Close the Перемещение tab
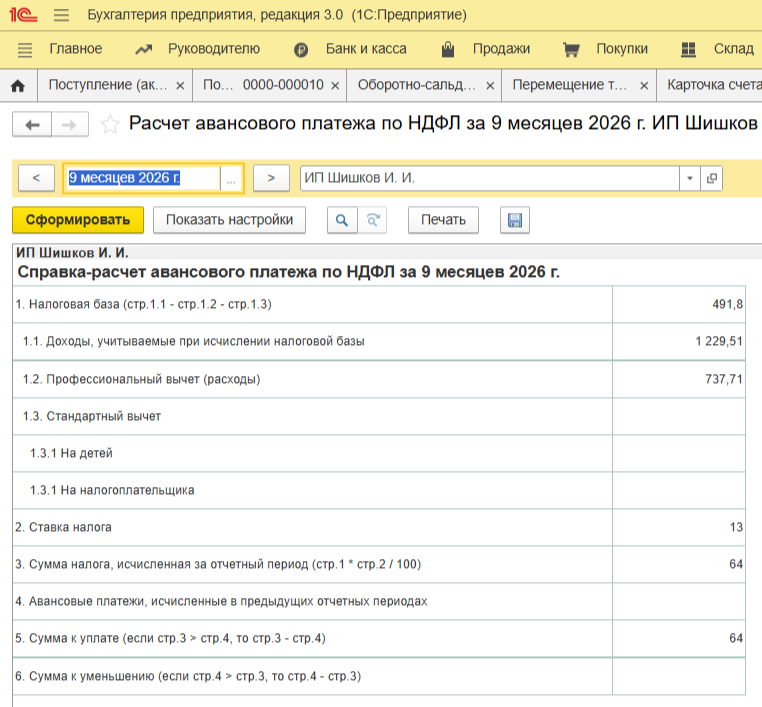Image resolution: width=762 pixels, height=707 pixels. pyautogui.click(x=644, y=86)
